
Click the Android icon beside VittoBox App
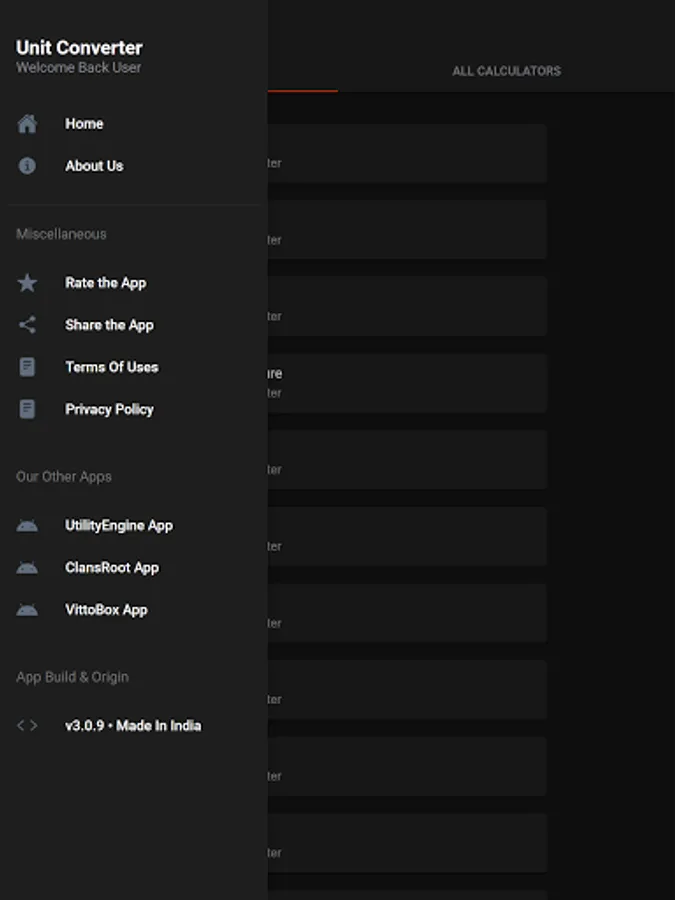27,610
